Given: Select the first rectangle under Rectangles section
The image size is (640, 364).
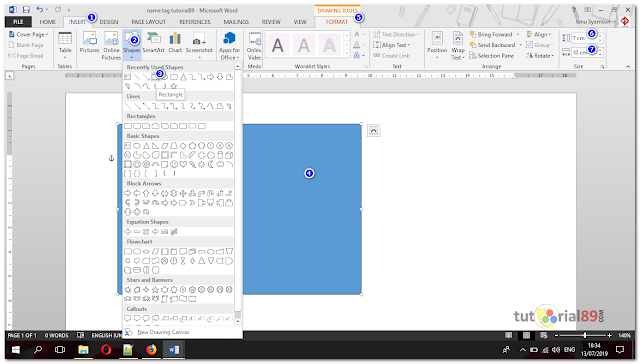Looking at the screenshot, I should 128,126.
